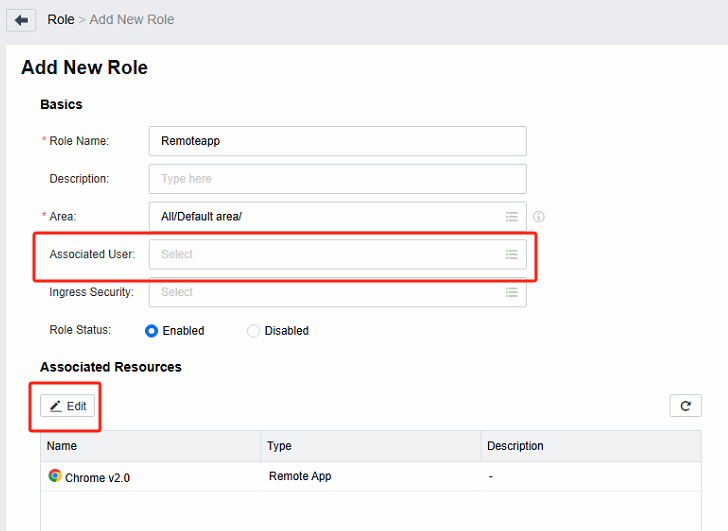Click the Type column header
728x531 pixels.
click(x=280, y=446)
